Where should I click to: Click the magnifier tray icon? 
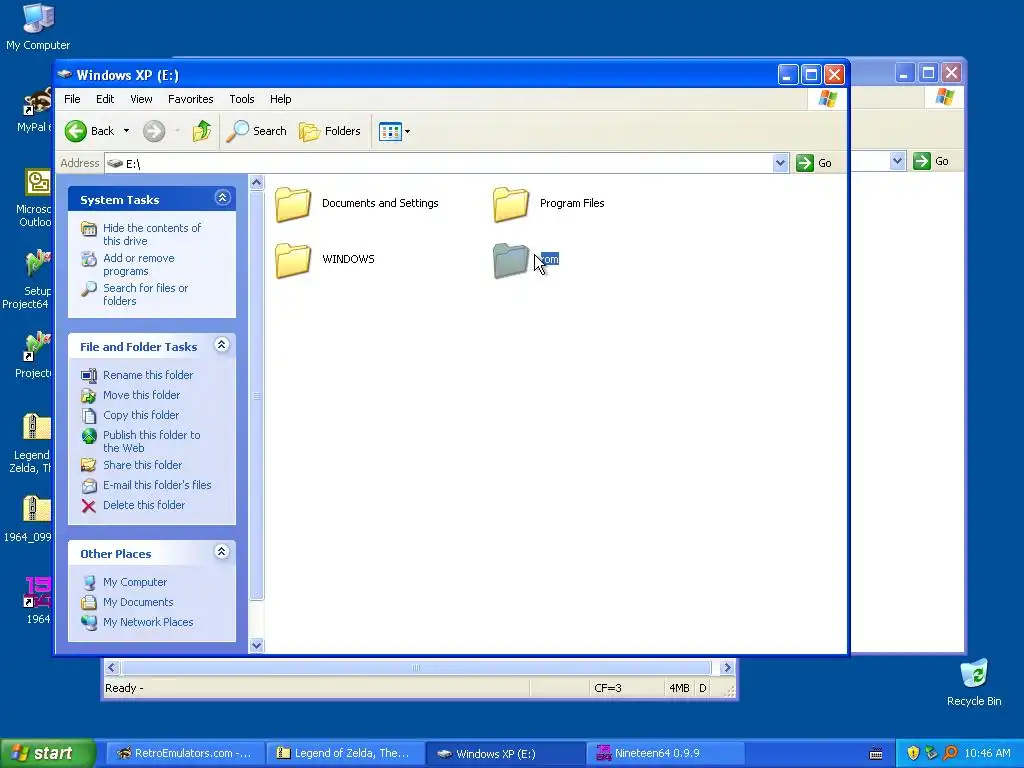(x=950, y=754)
